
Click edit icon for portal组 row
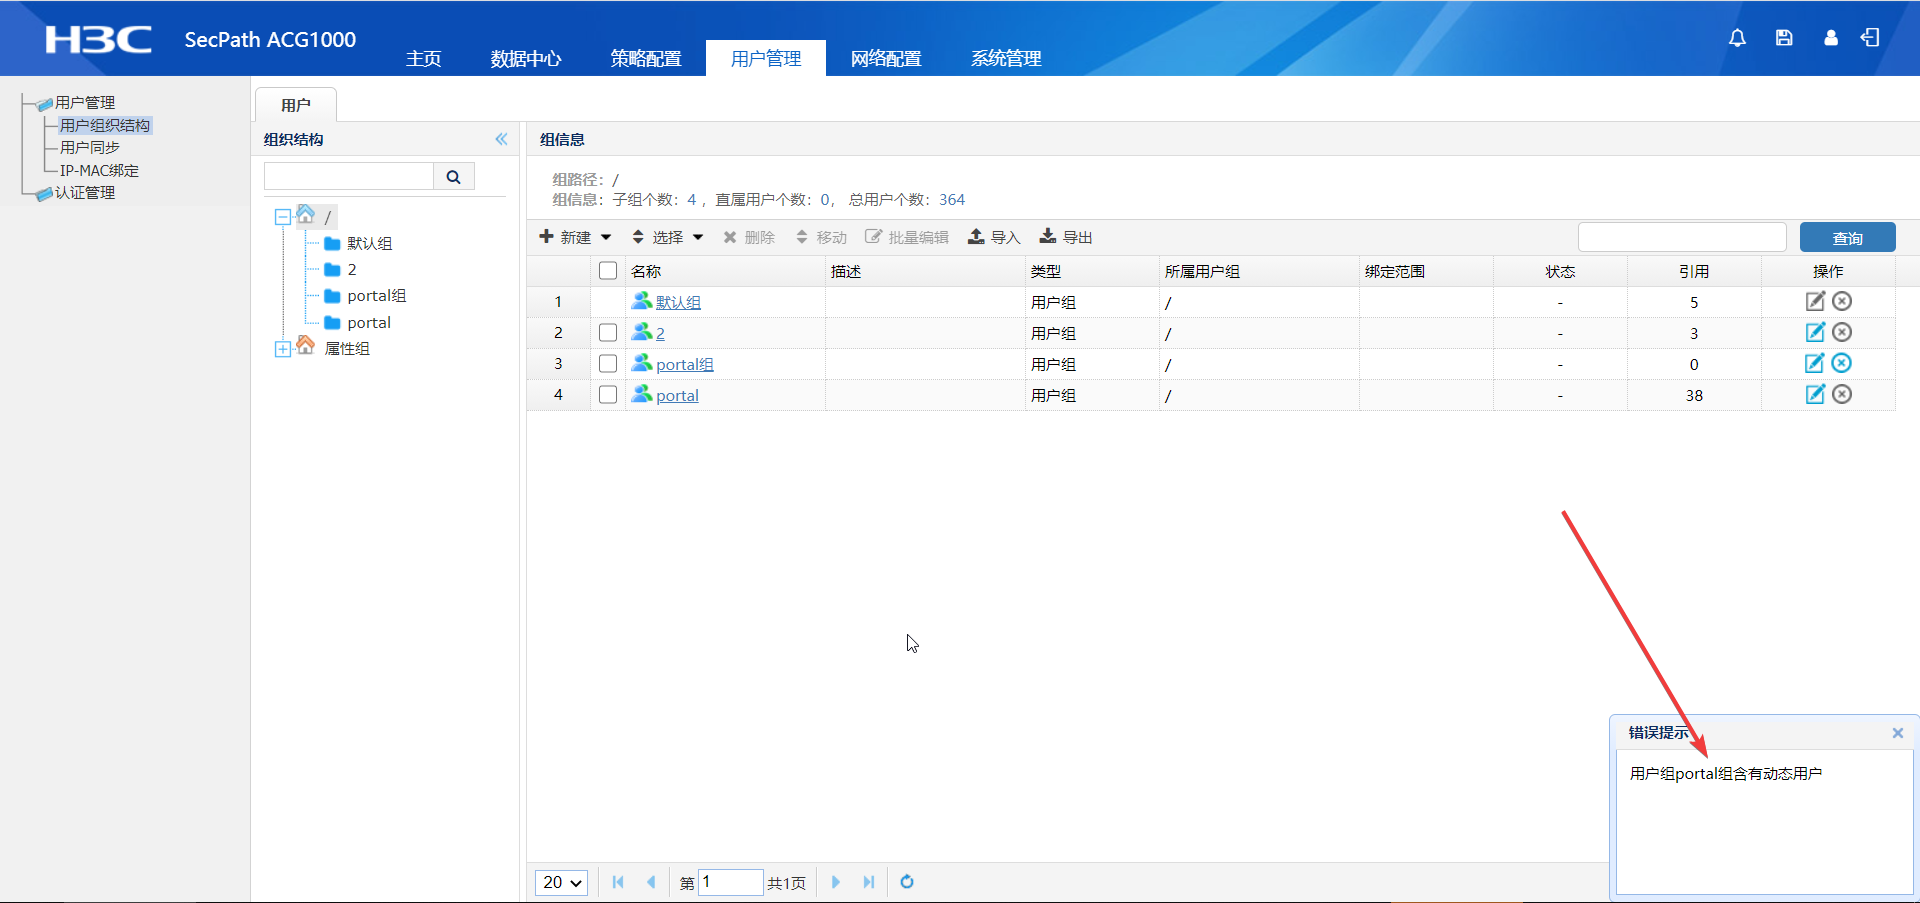(1814, 364)
